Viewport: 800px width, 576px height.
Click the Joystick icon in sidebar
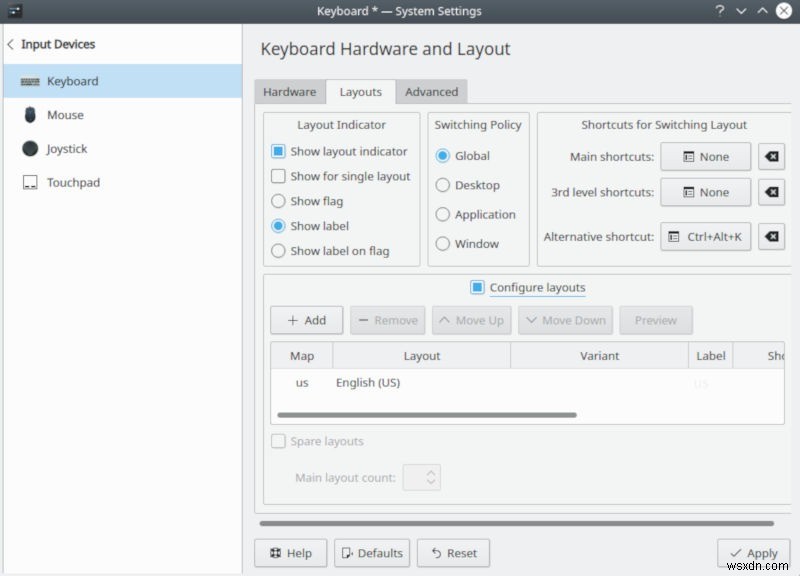point(30,149)
